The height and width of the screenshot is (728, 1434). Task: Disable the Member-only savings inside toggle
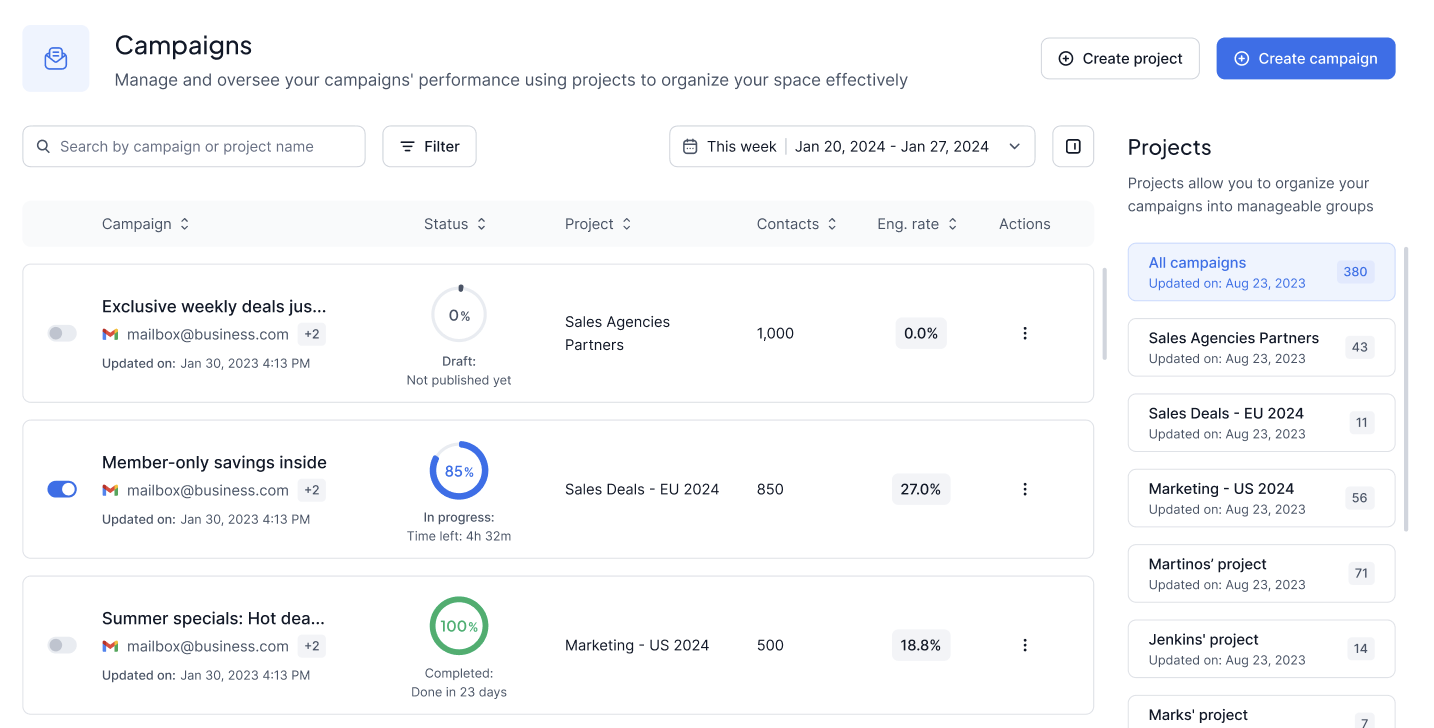(x=62, y=489)
